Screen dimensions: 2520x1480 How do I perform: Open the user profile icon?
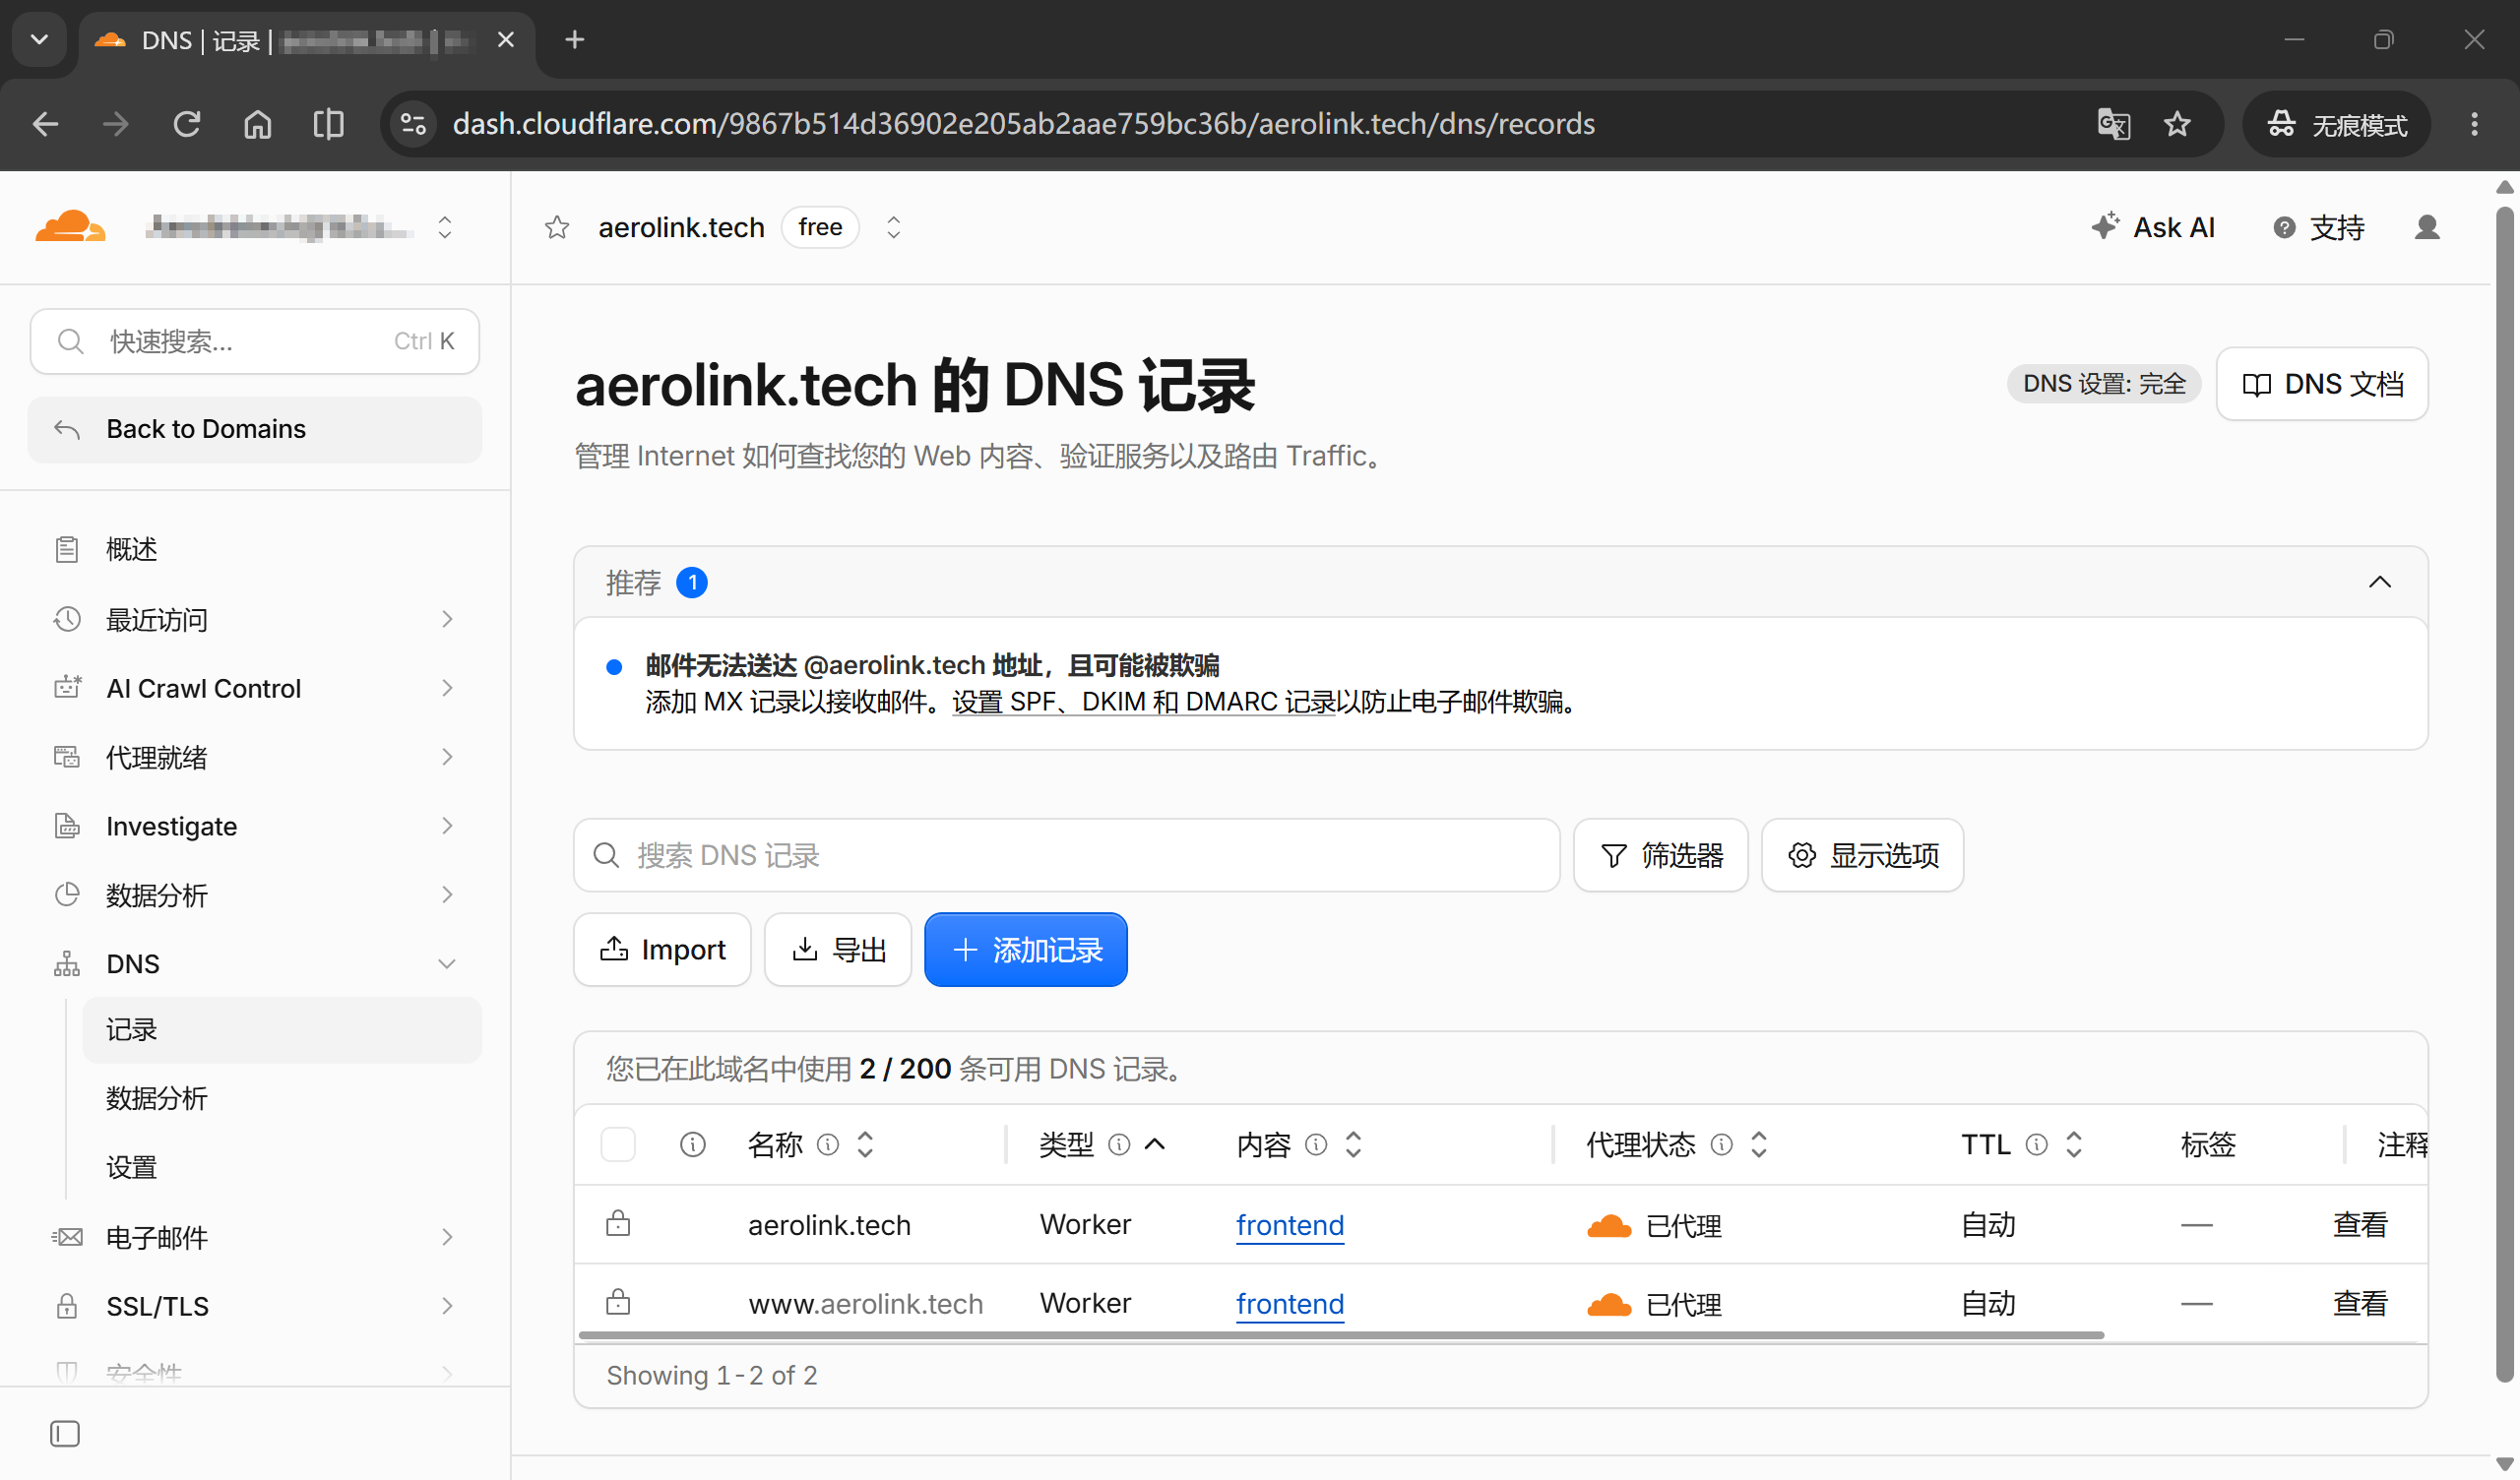click(x=2427, y=228)
